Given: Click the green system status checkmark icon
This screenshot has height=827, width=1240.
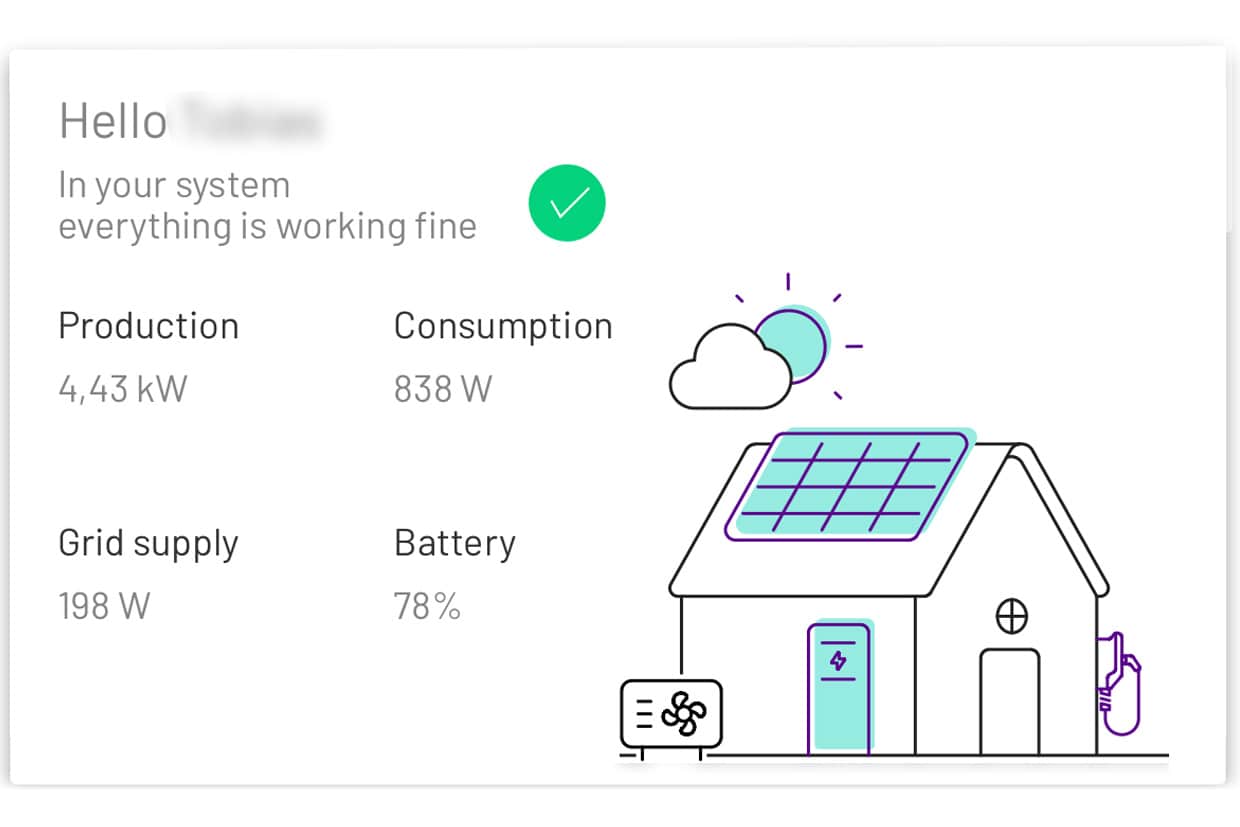Looking at the screenshot, I should (x=567, y=202).
